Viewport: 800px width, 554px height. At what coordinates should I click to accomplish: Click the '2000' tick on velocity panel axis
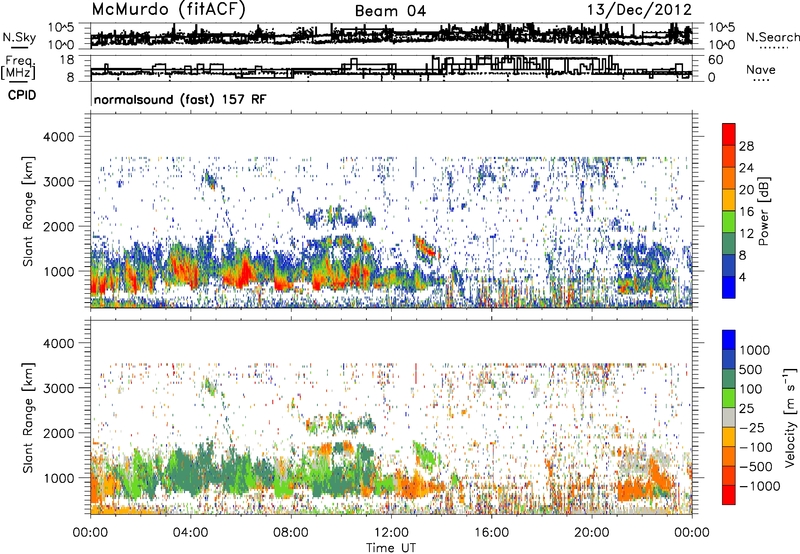click(59, 433)
